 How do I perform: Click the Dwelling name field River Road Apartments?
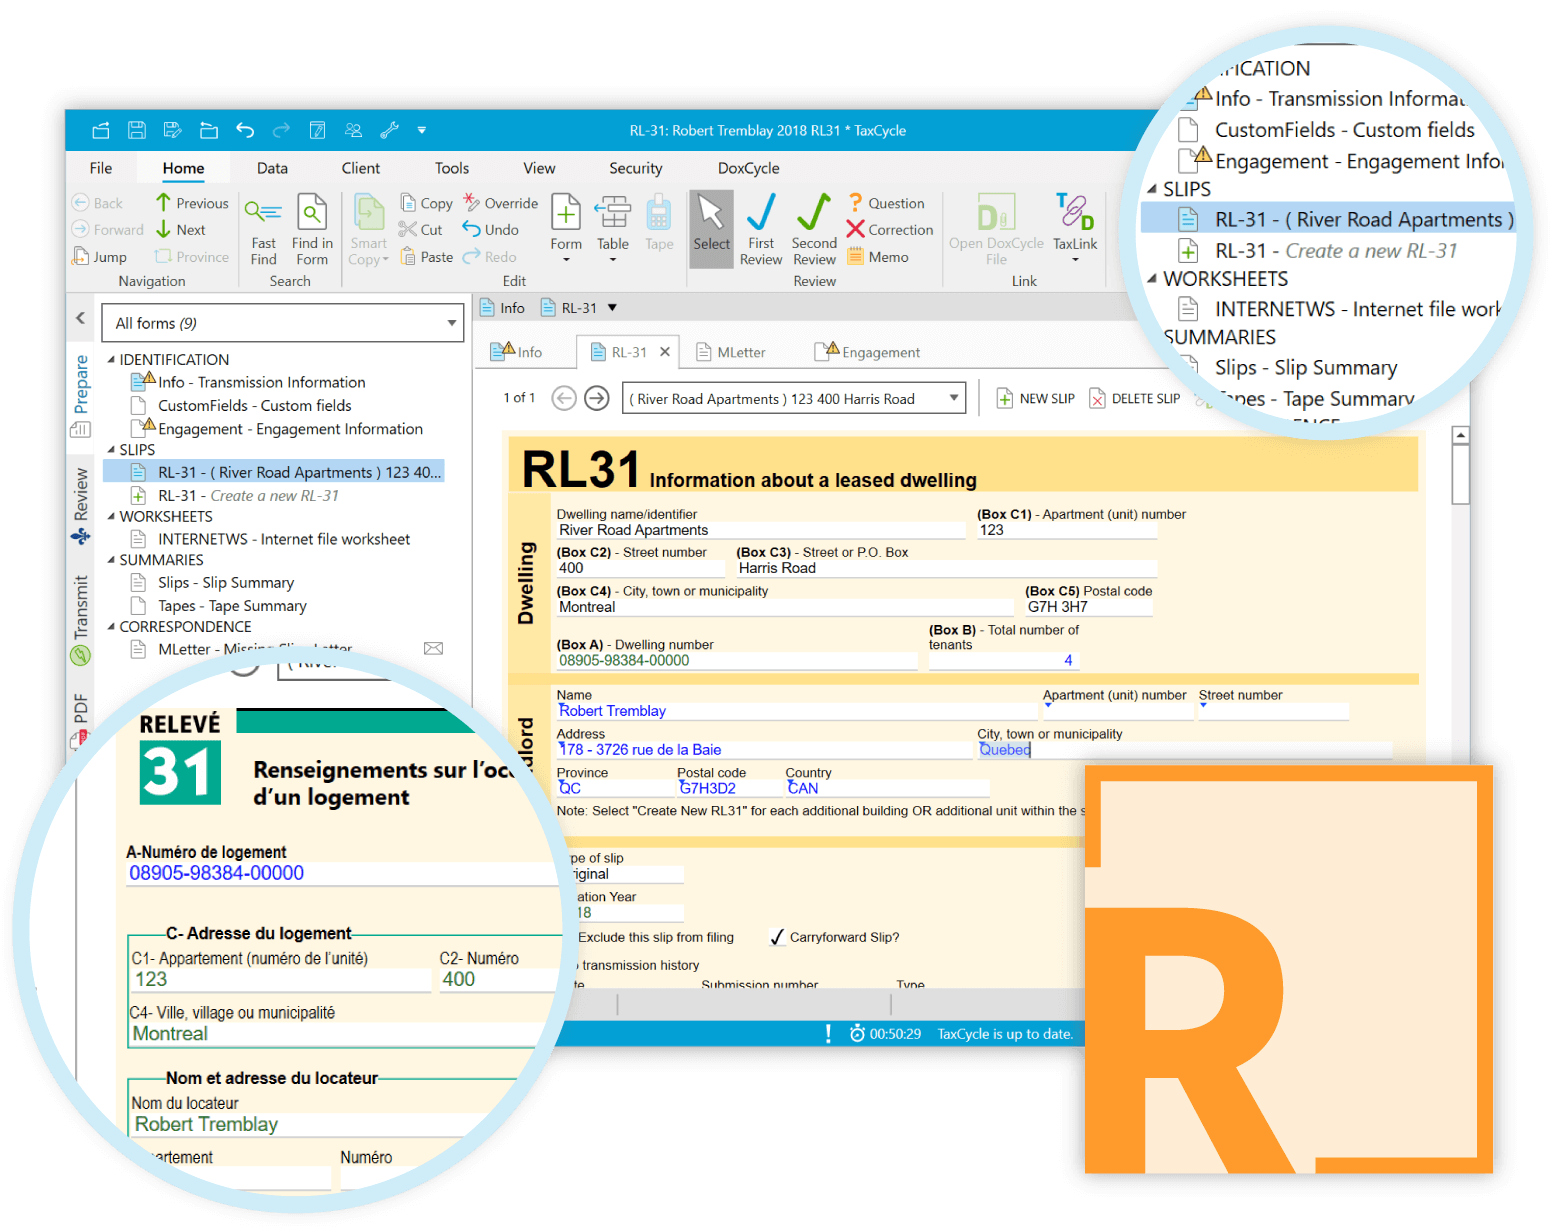(x=760, y=530)
